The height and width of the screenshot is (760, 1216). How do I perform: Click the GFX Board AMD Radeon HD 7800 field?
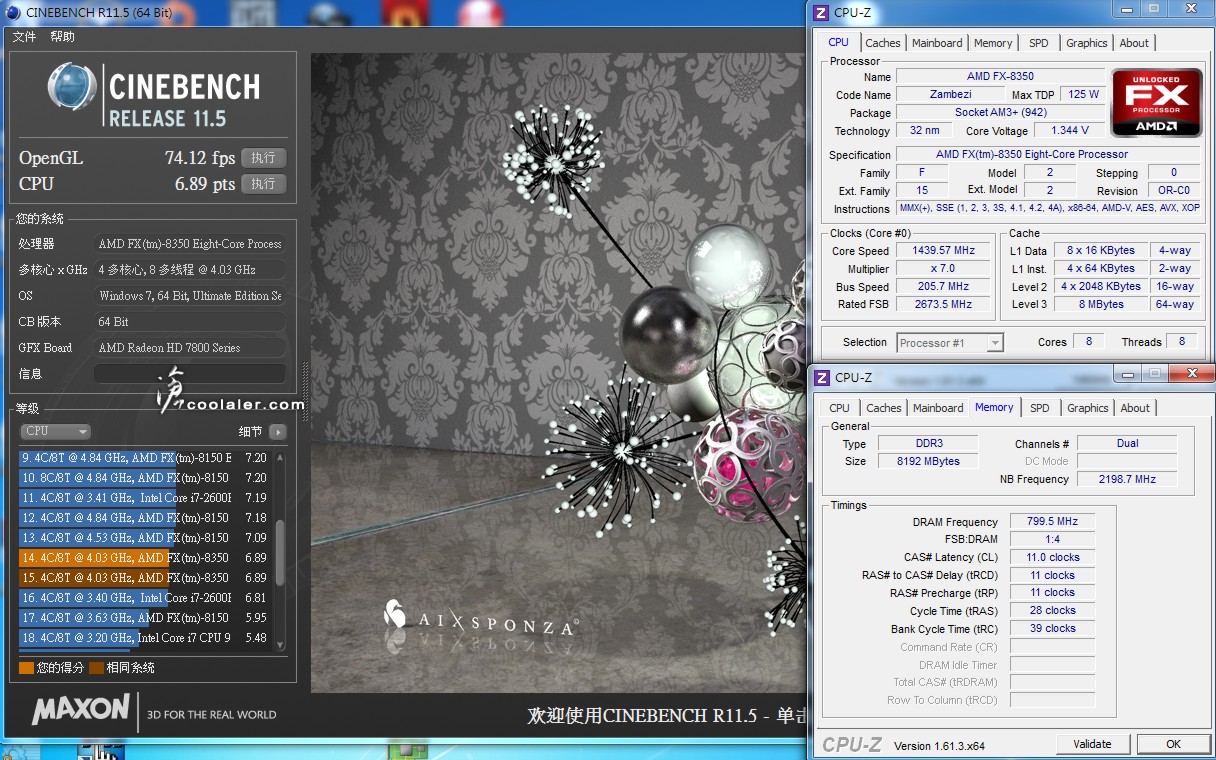(x=190, y=348)
